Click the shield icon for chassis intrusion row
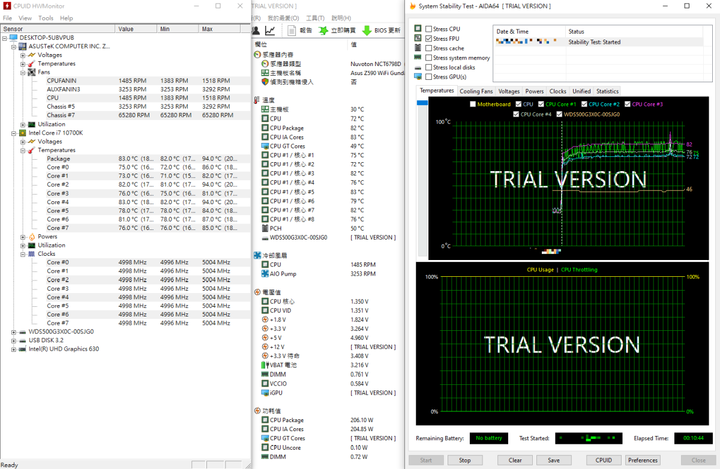 click(265, 82)
